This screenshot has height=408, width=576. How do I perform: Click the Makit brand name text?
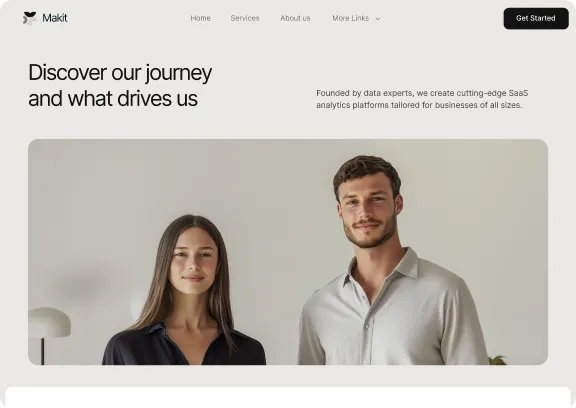[x=55, y=18]
